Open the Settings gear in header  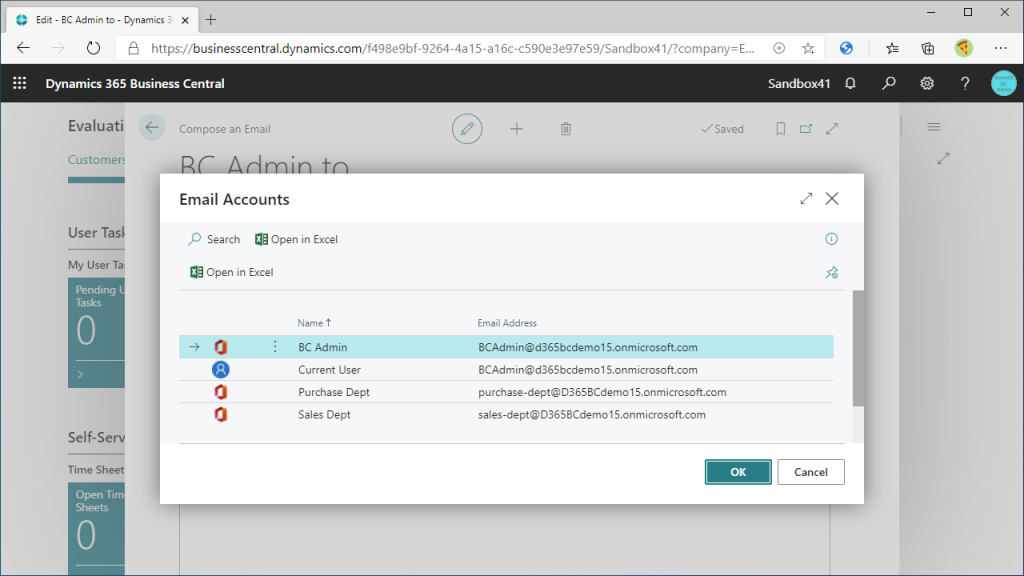[927, 84]
